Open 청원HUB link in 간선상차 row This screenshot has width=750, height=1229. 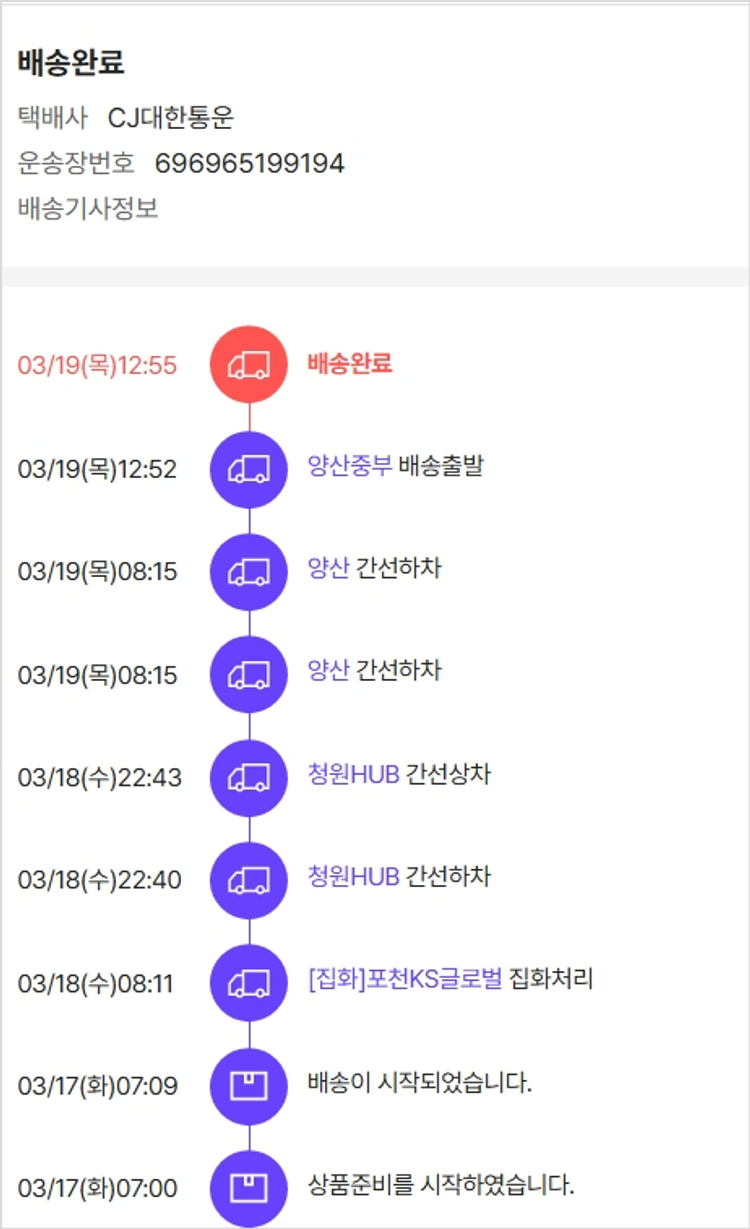(x=354, y=774)
